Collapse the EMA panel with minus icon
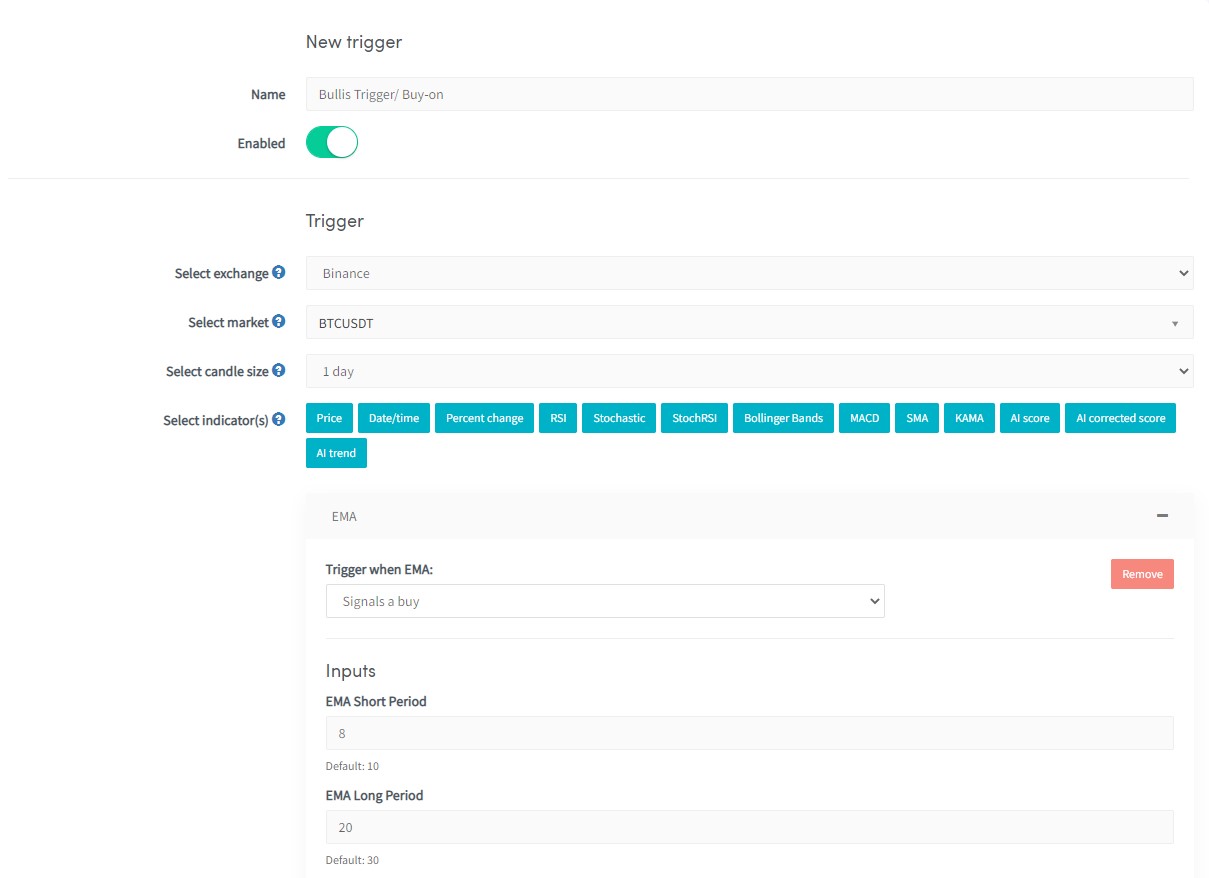1209x878 pixels. pos(1161,516)
